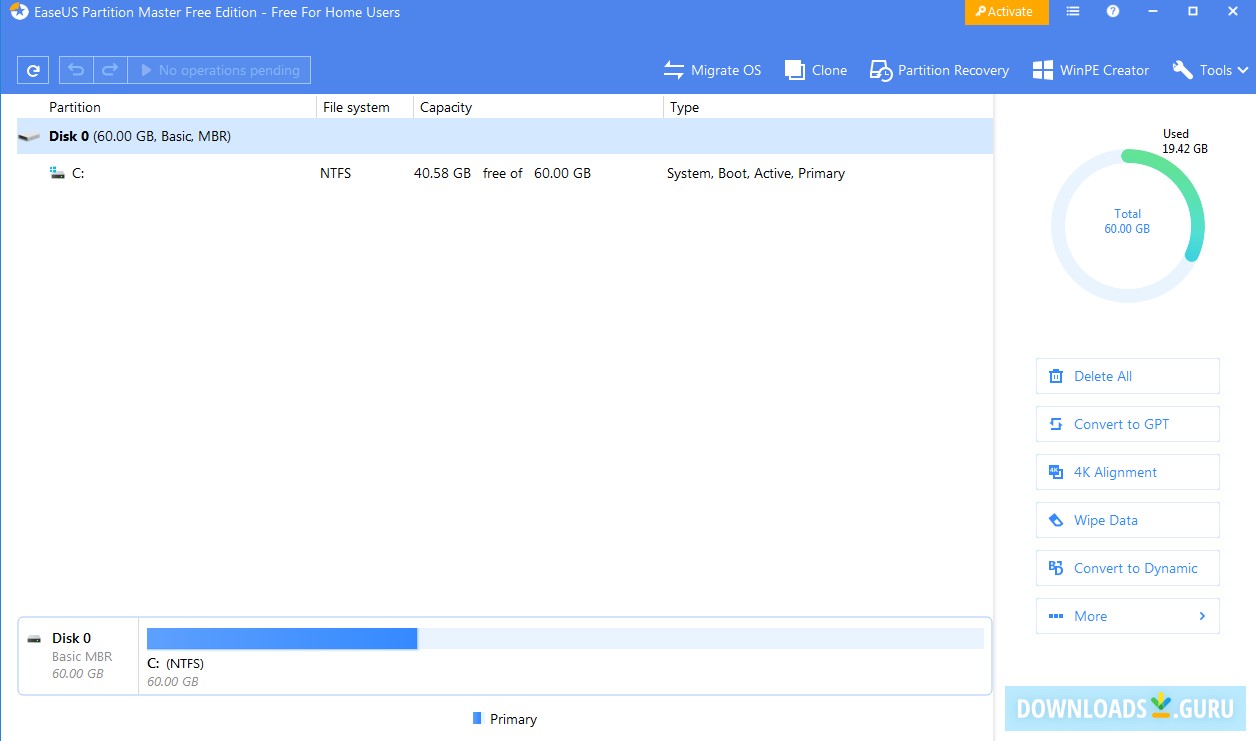Viewport: 1256px width, 741px height.
Task: Open the Migrate OS wizard
Action: point(712,70)
